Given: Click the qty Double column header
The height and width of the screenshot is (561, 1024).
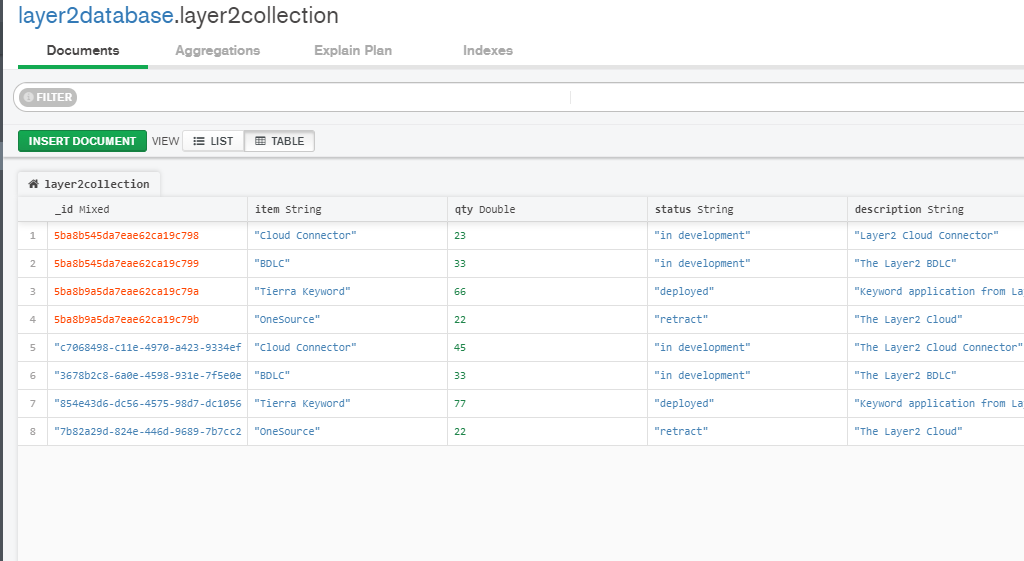Looking at the screenshot, I should click(485, 209).
